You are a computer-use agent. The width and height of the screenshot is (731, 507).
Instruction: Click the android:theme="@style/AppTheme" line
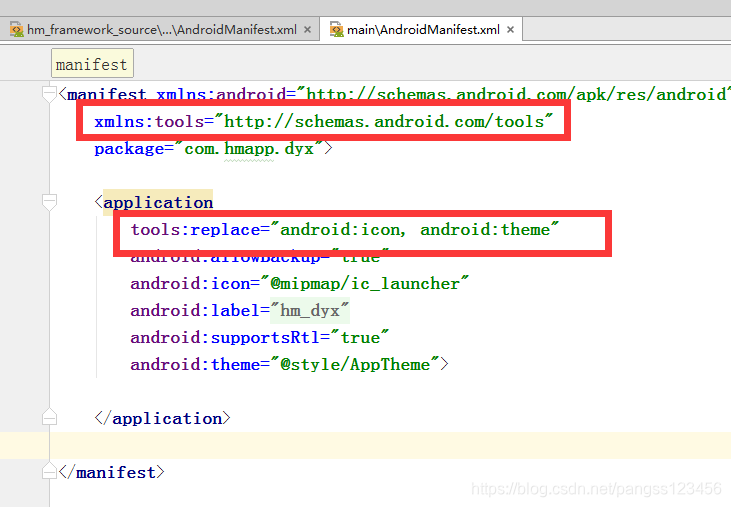pyautogui.click(x=289, y=364)
